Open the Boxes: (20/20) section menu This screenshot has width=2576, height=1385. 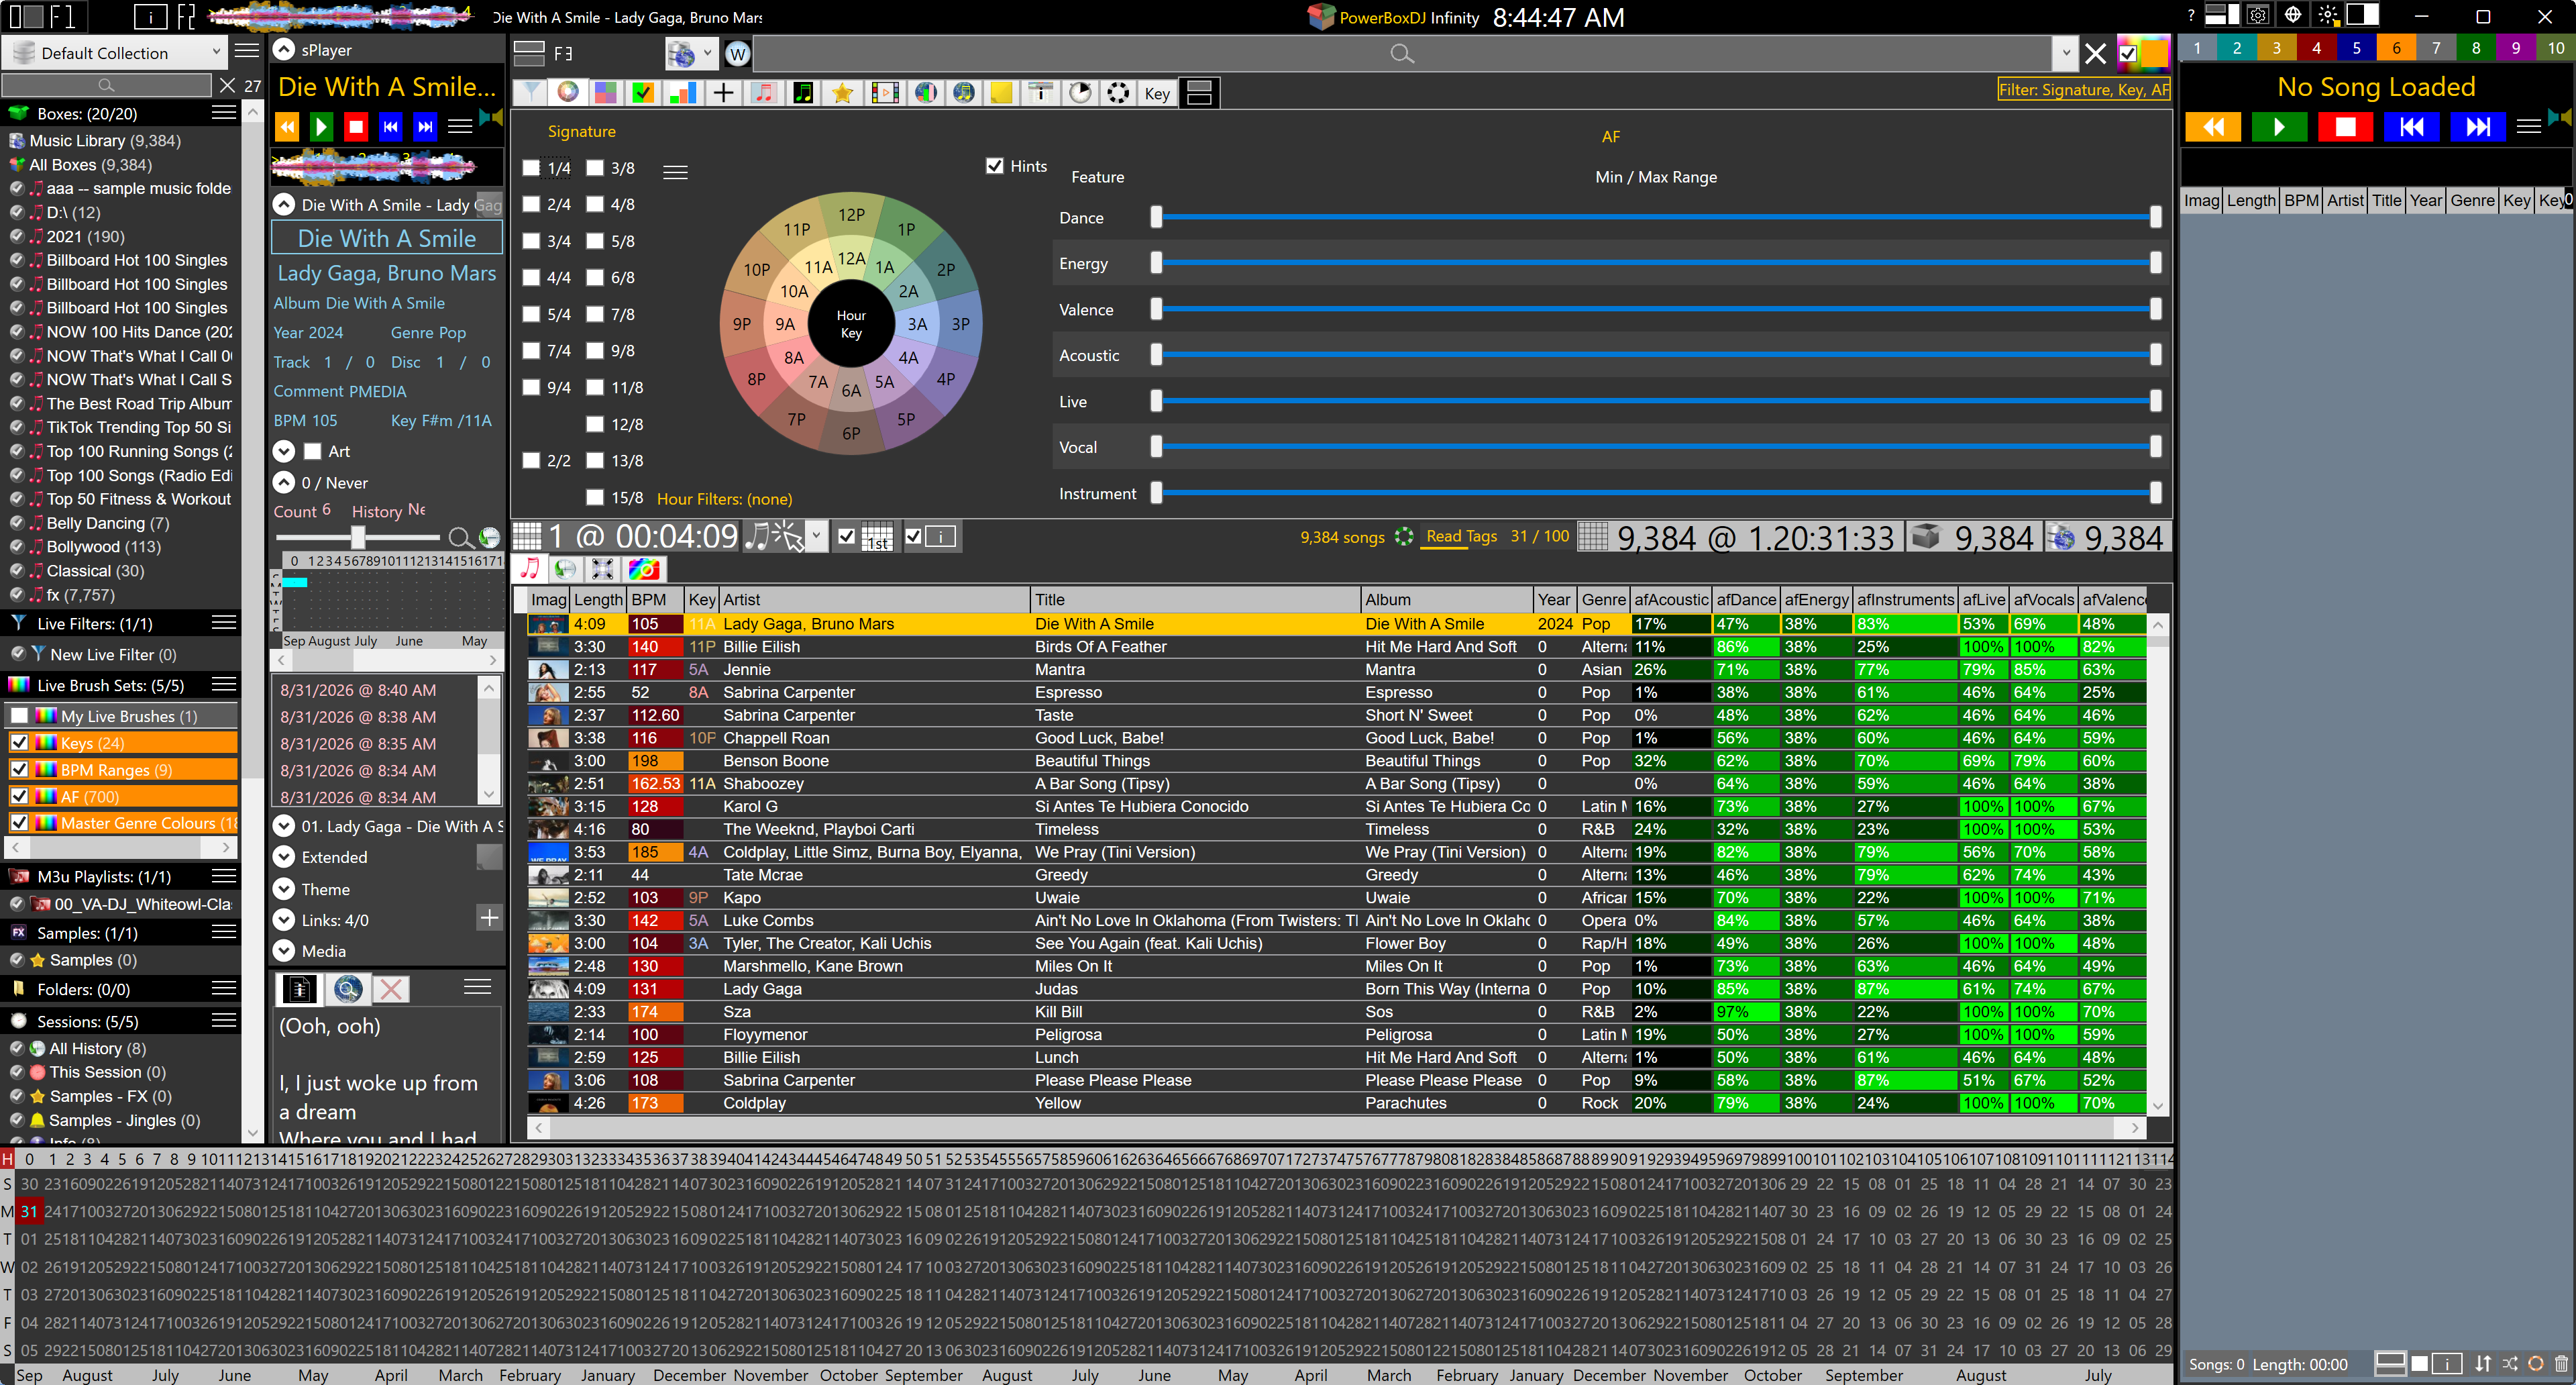point(224,113)
